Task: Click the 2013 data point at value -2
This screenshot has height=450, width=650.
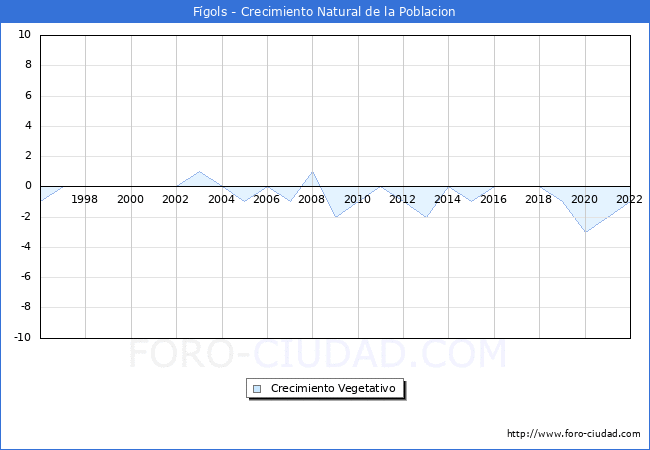Action: (426, 217)
